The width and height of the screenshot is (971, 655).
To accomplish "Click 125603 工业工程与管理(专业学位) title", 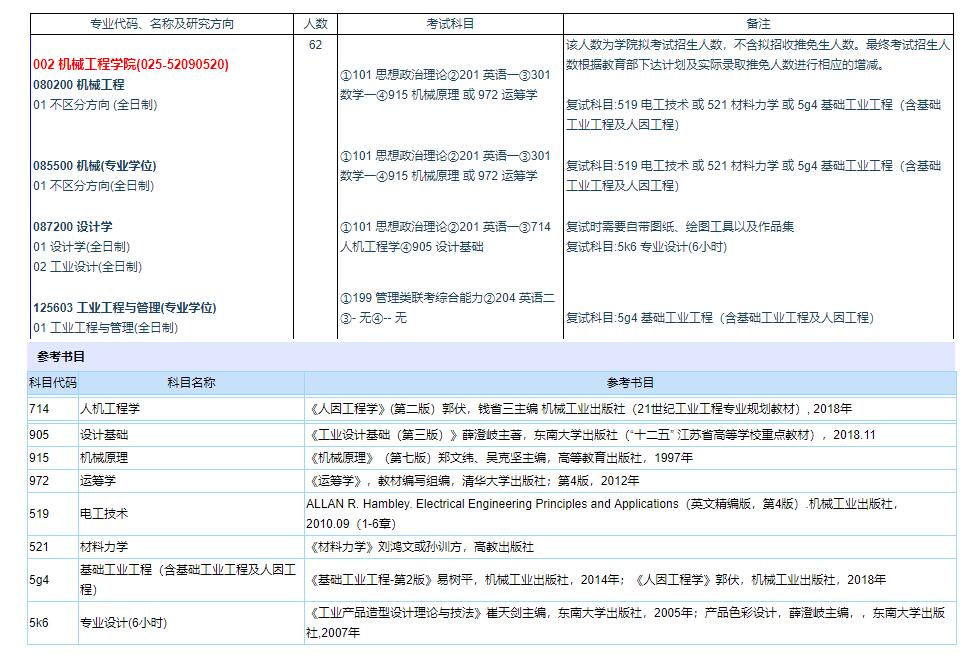I will 125,308.
